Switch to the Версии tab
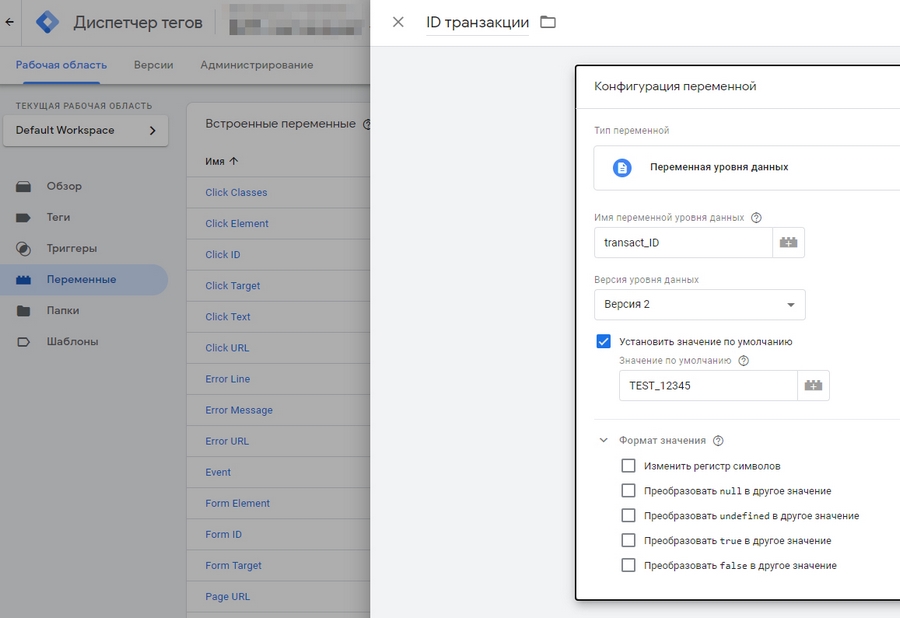This screenshot has height=618, width=900. pyautogui.click(x=153, y=65)
